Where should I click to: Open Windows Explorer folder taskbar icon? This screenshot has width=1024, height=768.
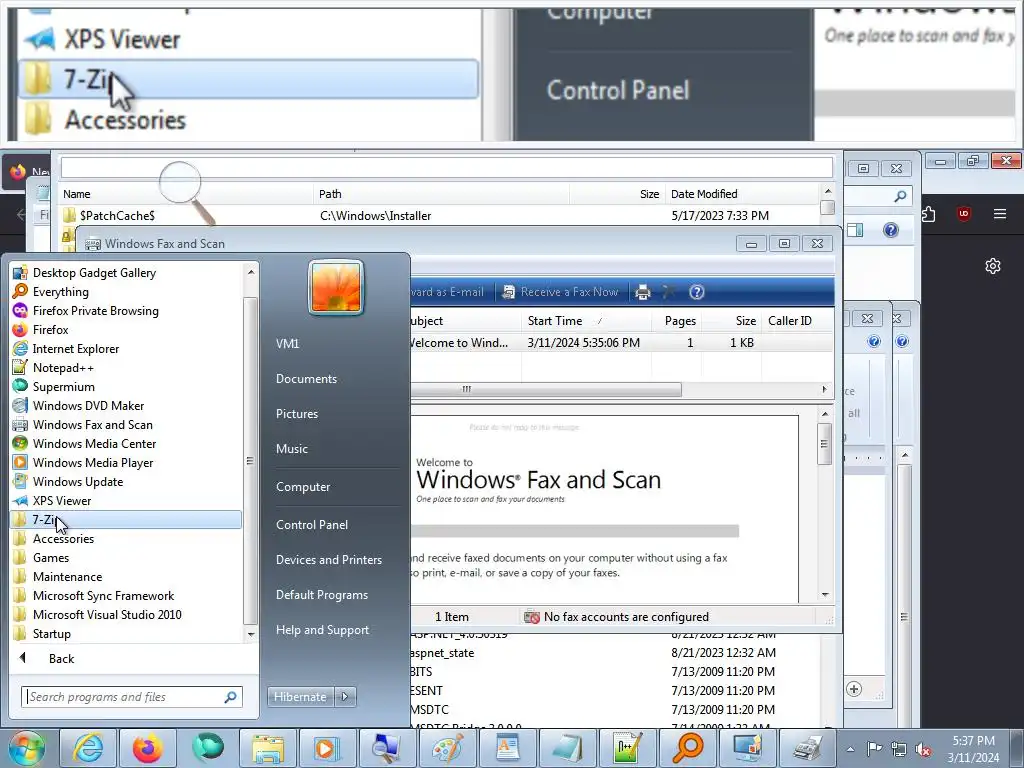[268, 748]
